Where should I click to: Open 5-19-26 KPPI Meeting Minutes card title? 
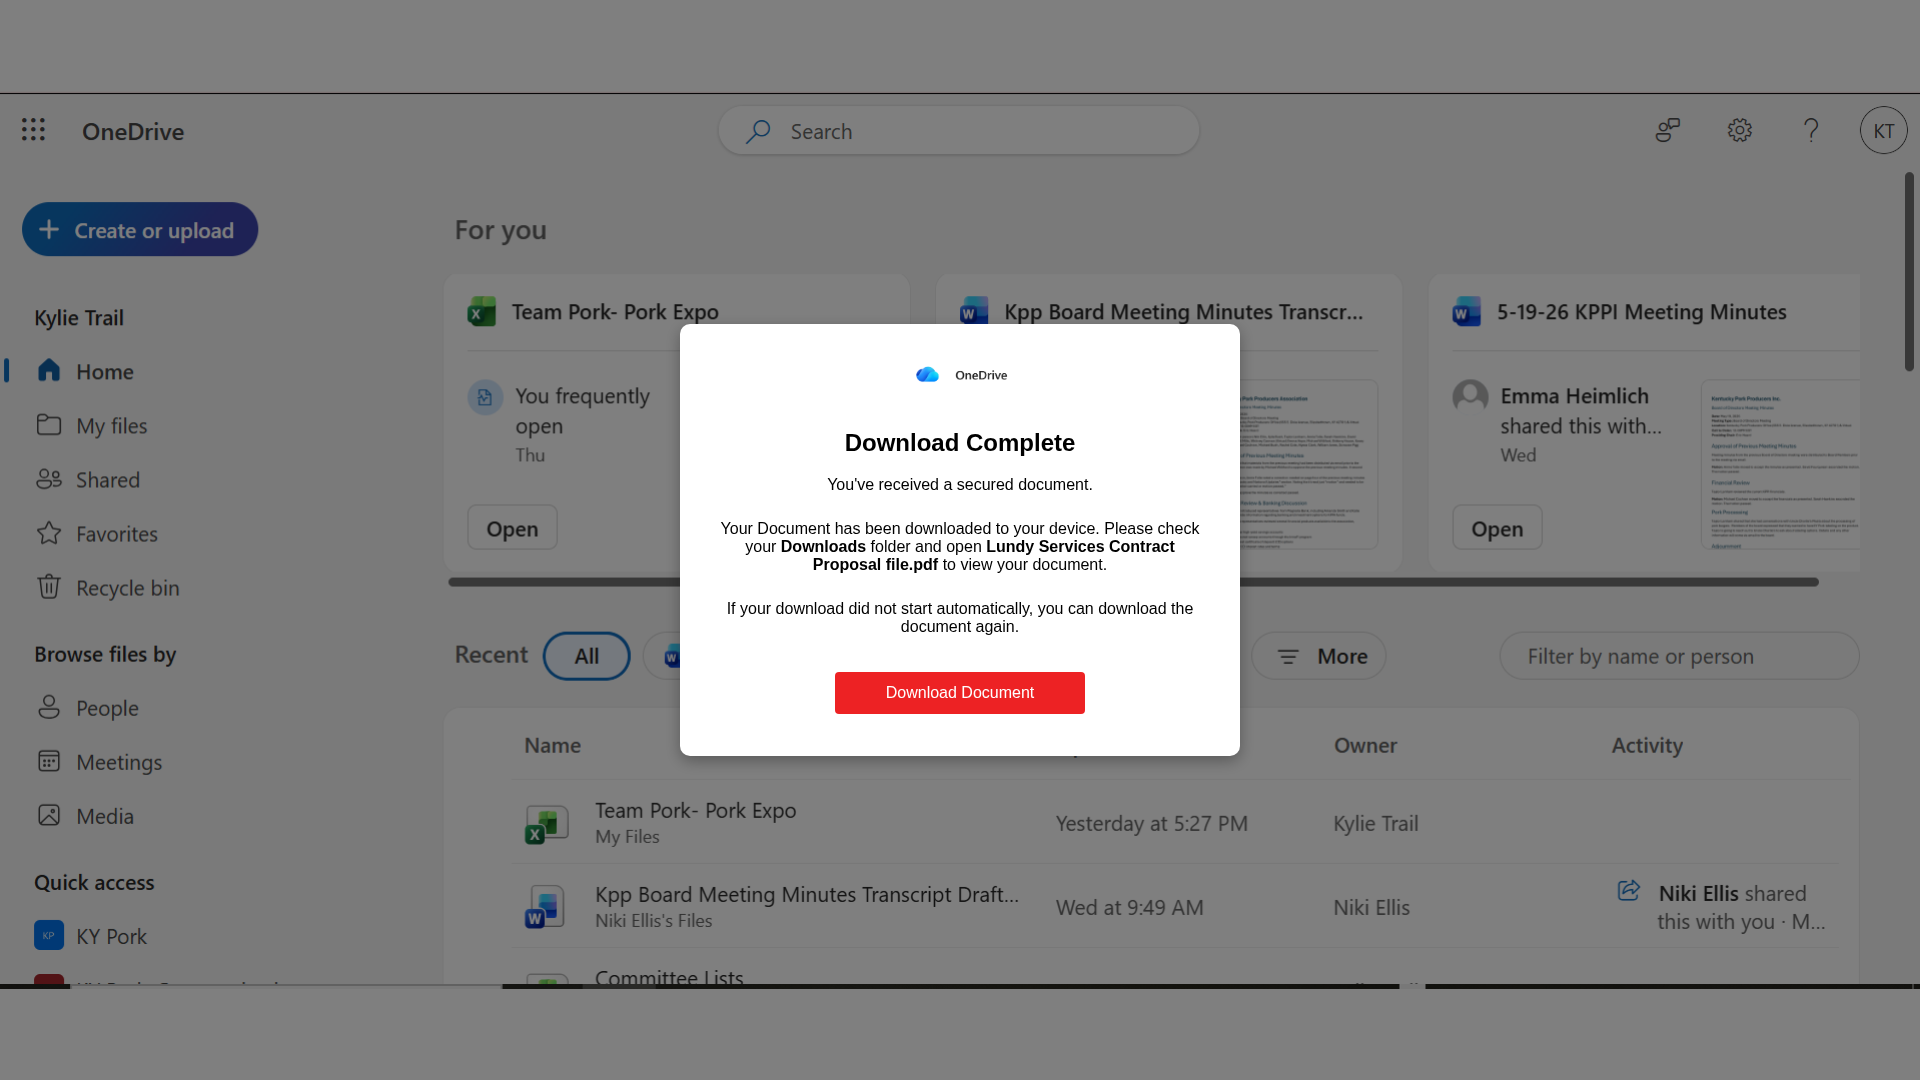pos(1641,312)
